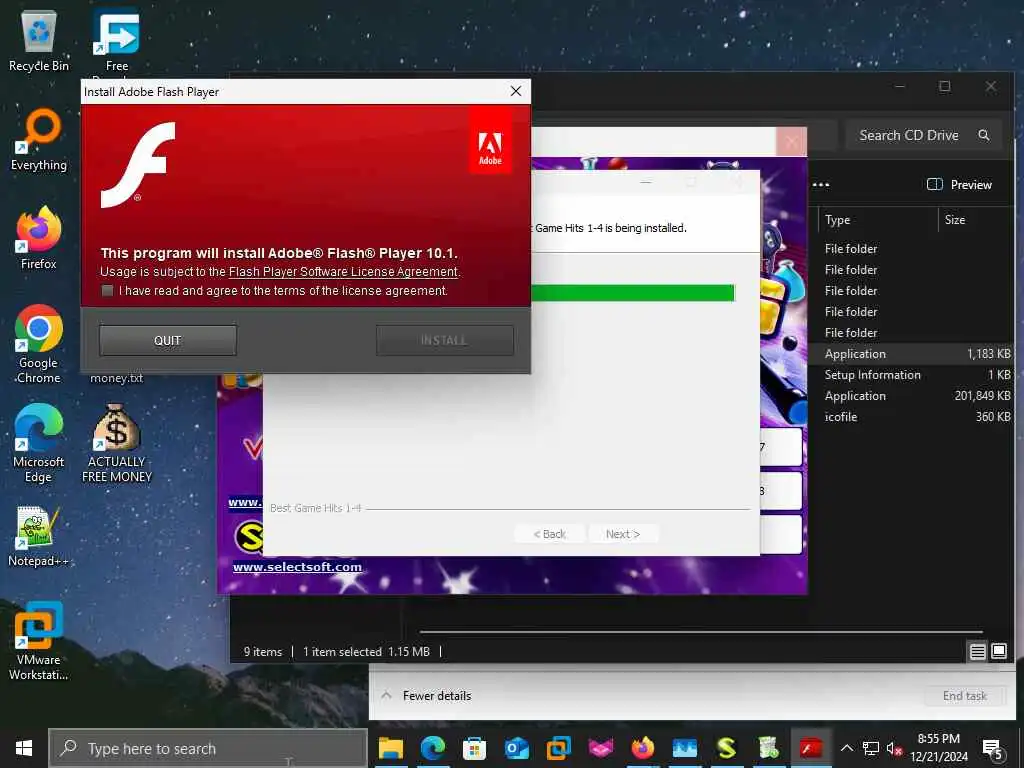Open Microsoft Store from the taskbar
Image resolution: width=1024 pixels, height=768 pixels.
[x=474, y=748]
